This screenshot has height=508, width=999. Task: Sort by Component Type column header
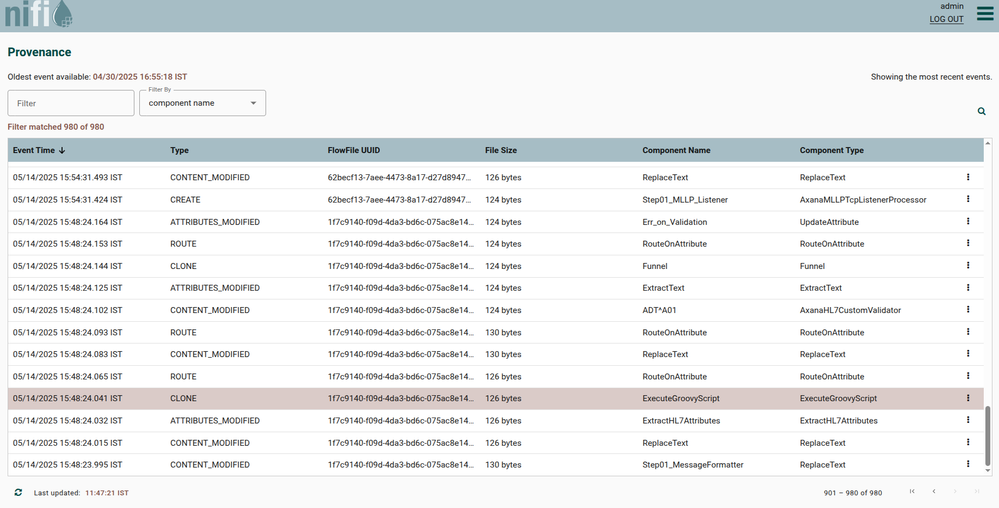coord(832,151)
